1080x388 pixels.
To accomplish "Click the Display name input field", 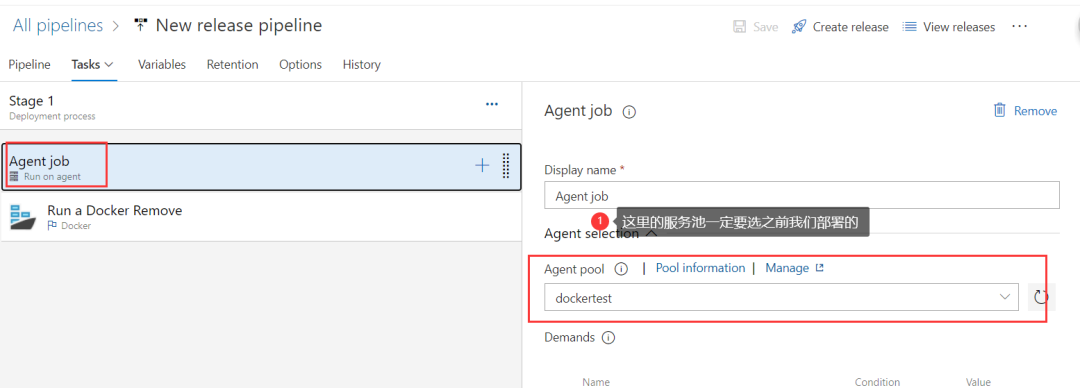I will 802,196.
